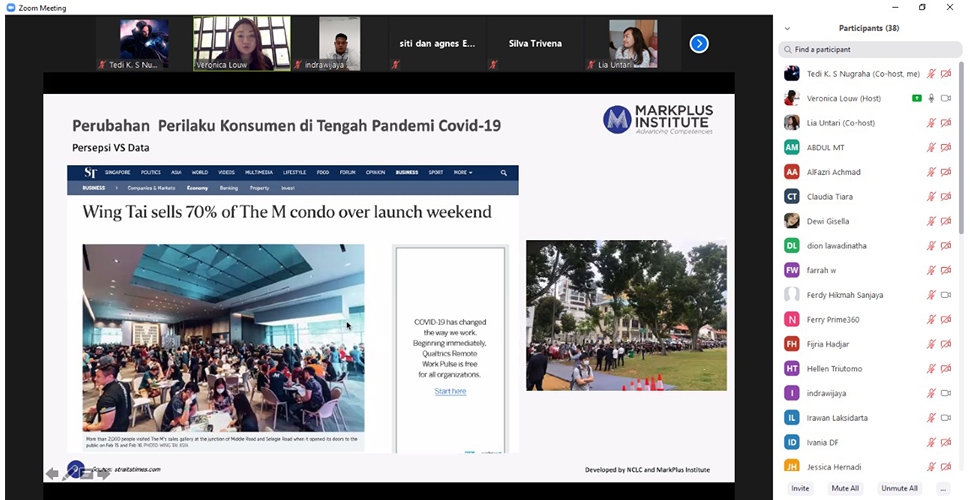
Task: Open the more options ellipsis button
Action: coord(942,488)
